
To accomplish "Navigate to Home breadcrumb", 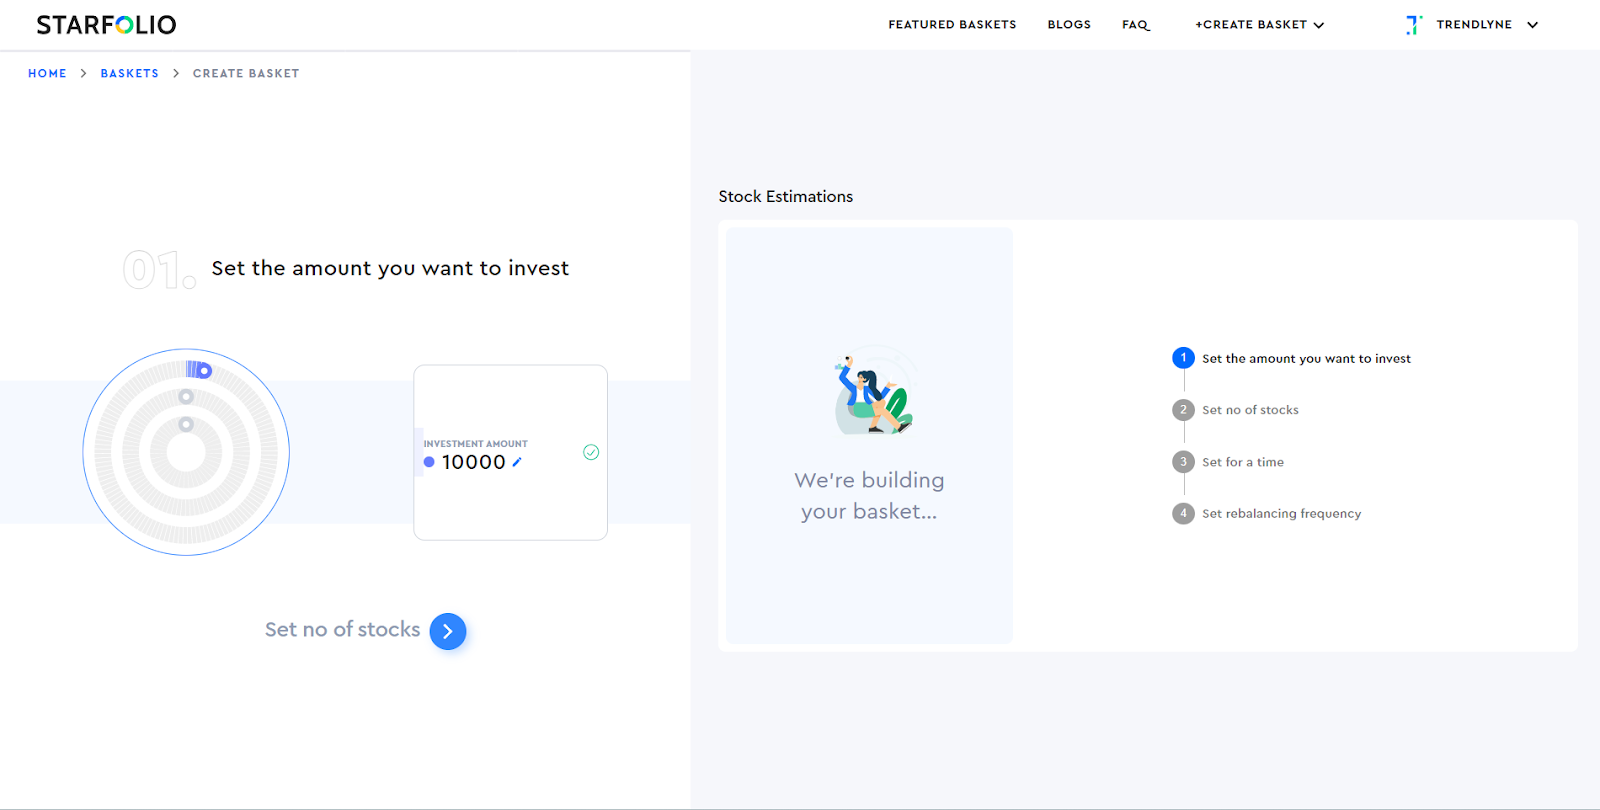I will click(x=47, y=74).
